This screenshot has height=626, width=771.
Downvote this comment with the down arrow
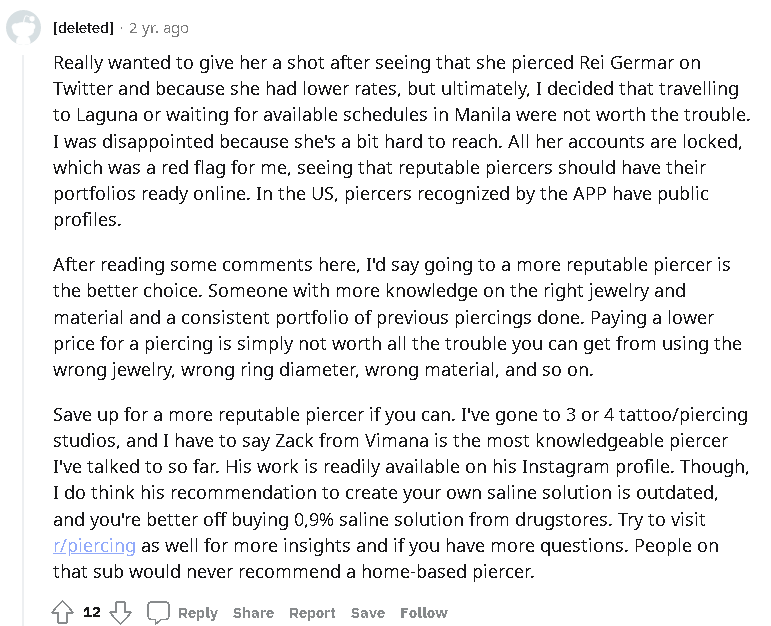click(x=120, y=613)
